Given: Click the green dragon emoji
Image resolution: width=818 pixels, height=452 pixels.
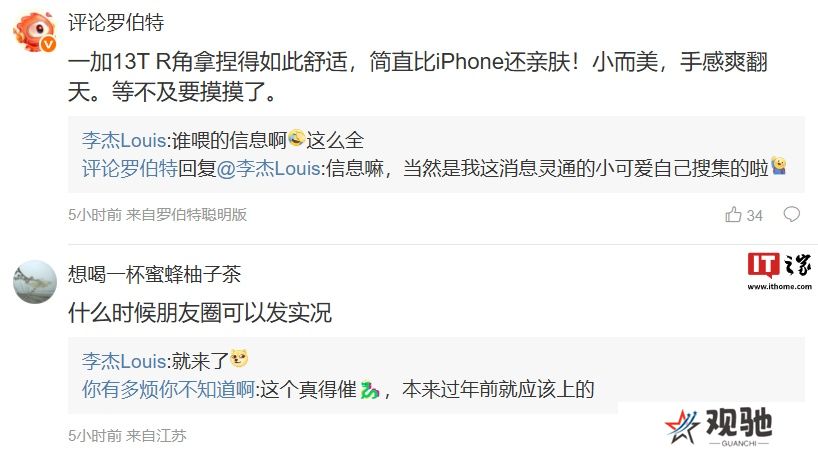Looking at the screenshot, I should [x=369, y=389].
